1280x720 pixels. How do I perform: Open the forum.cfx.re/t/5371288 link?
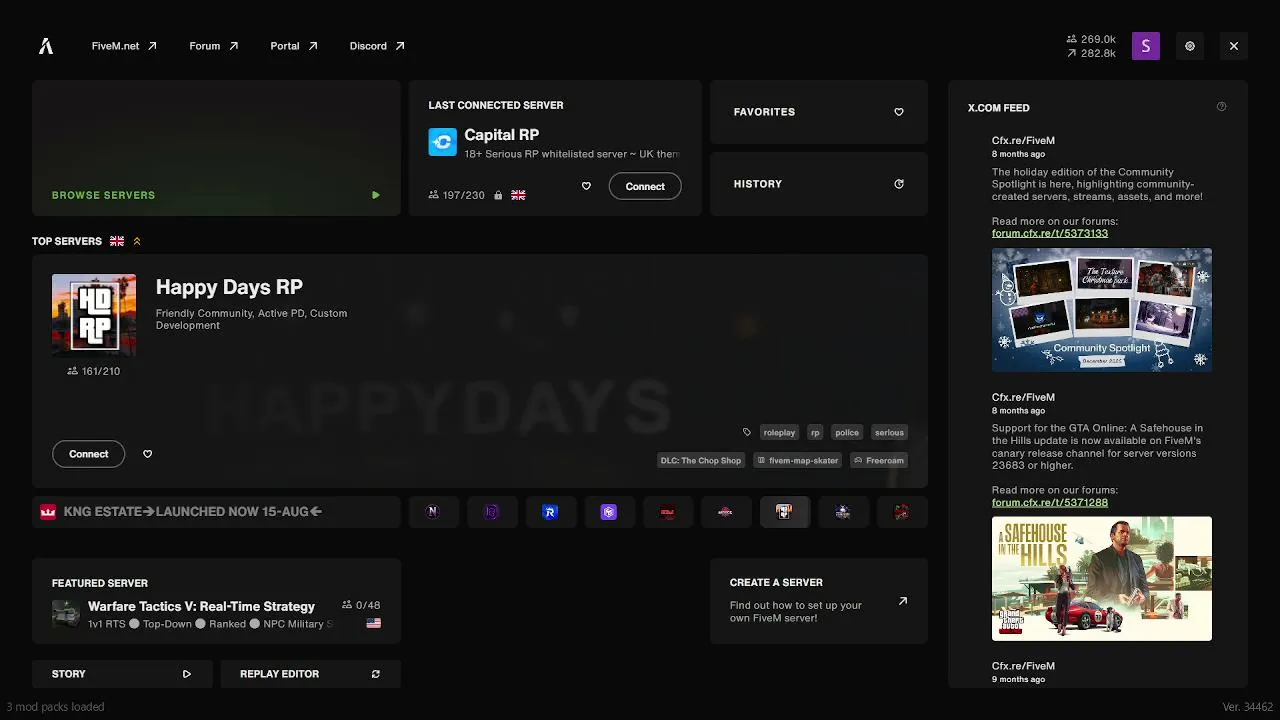tap(1050, 502)
